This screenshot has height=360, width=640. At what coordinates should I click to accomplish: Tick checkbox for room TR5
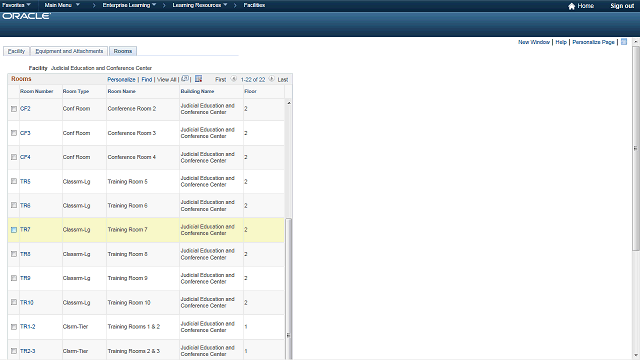click(x=14, y=181)
